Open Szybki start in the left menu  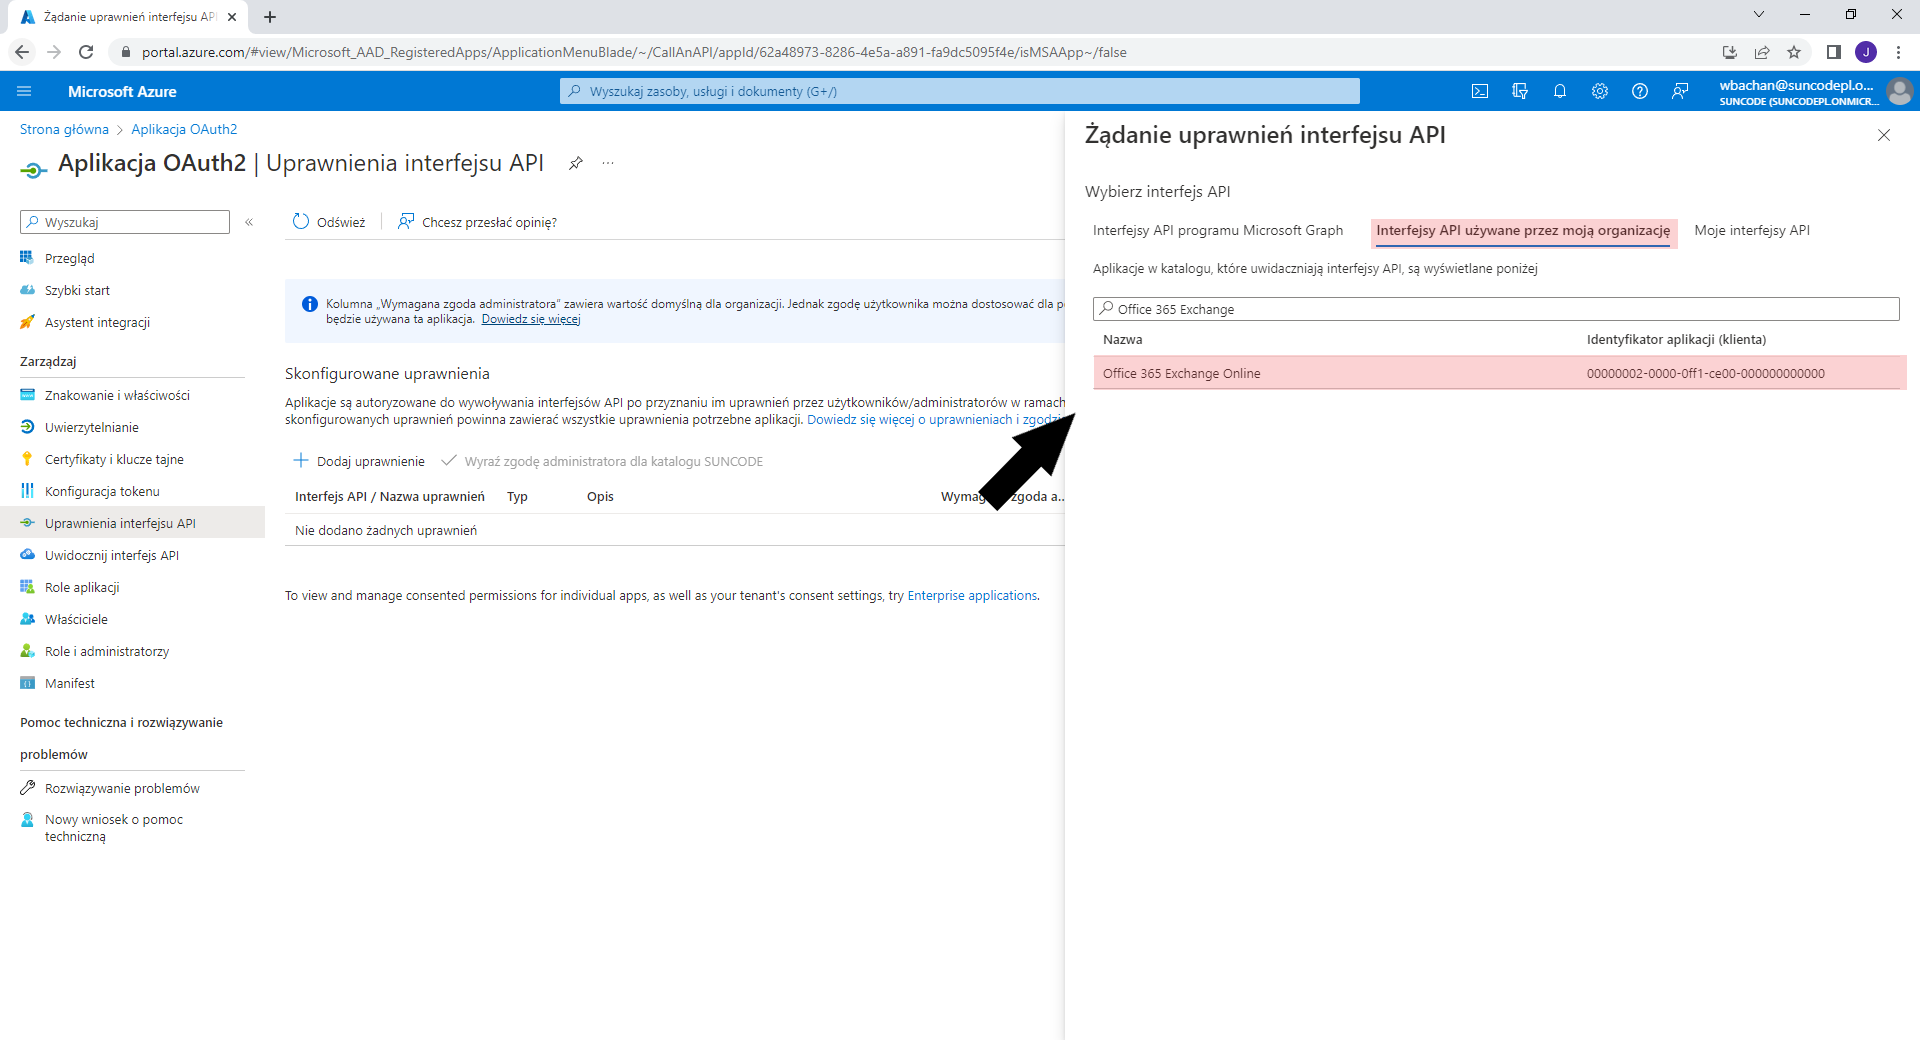click(x=77, y=290)
